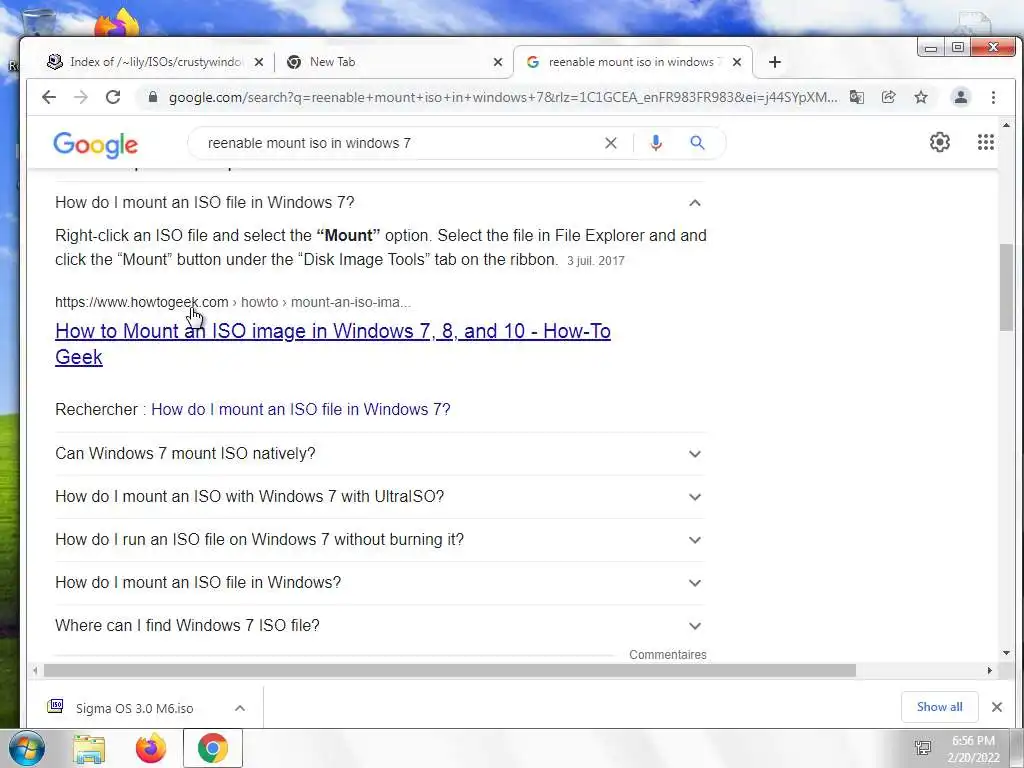Open File Explorer from taskbar

(x=89, y=749)
